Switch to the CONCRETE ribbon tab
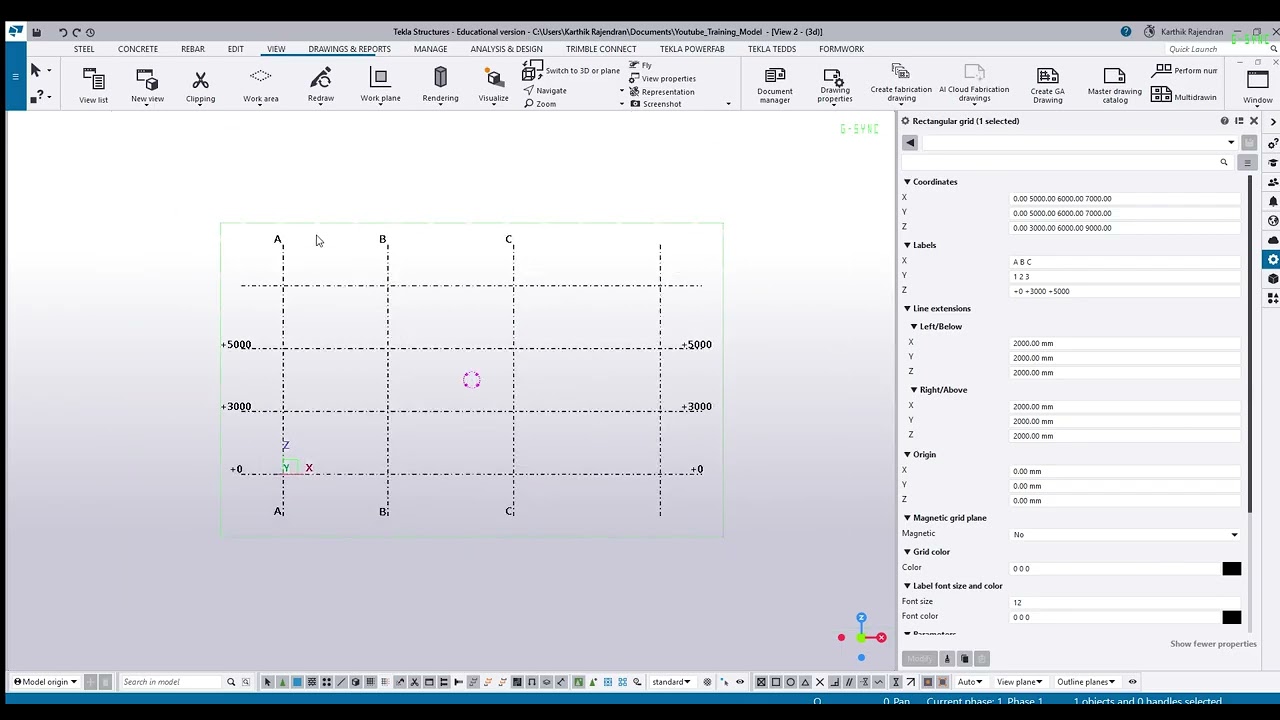1280x720 pixels. 138,49
